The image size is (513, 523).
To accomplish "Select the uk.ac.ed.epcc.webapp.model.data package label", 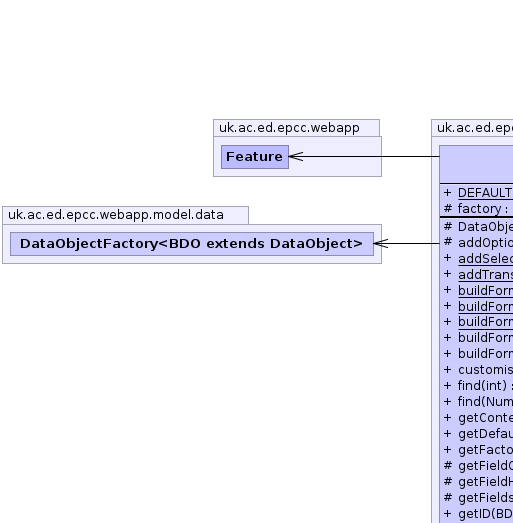I will coord(116,215).
